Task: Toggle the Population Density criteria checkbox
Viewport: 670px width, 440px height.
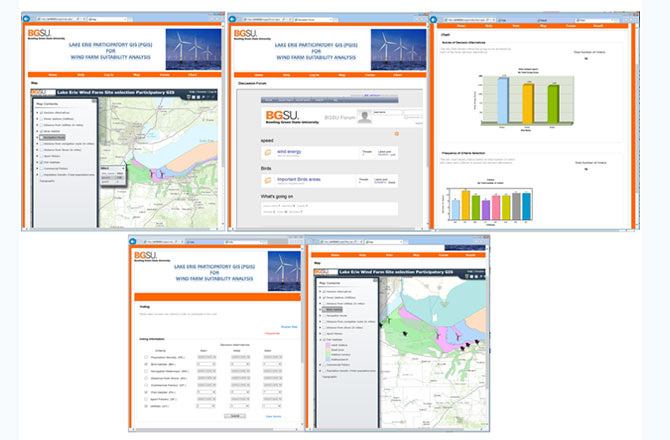Action: pos(147,357)
